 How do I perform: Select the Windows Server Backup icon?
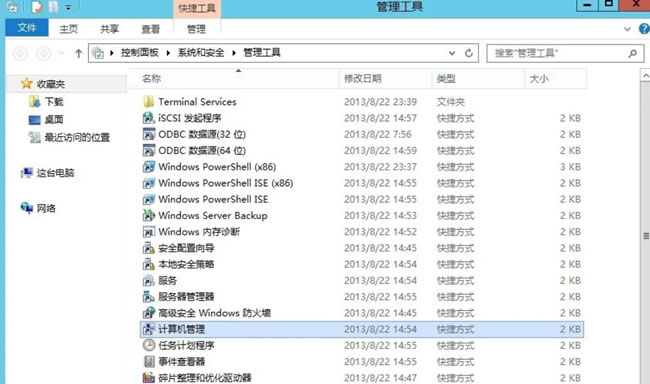[x=148, y=216]
